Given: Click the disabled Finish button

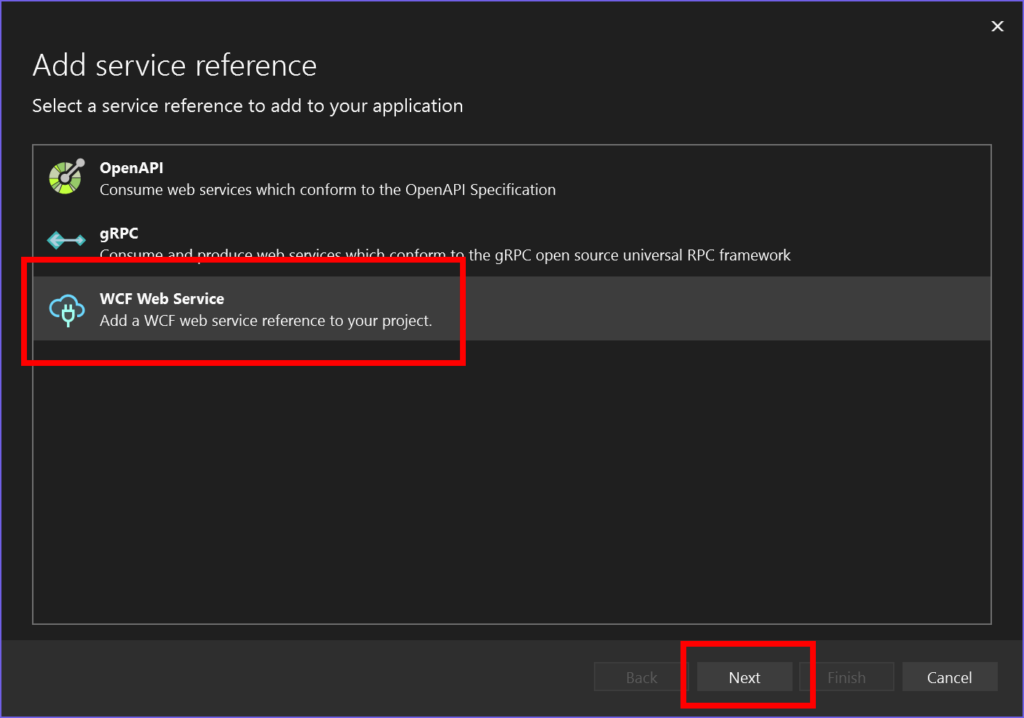Looking at the screenshot, I should [846, 677].
